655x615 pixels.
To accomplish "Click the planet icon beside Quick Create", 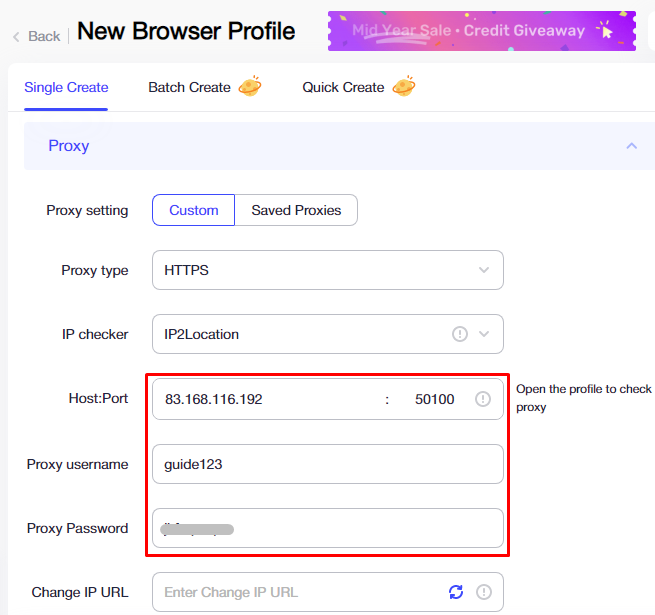I will tap(404, 86).
